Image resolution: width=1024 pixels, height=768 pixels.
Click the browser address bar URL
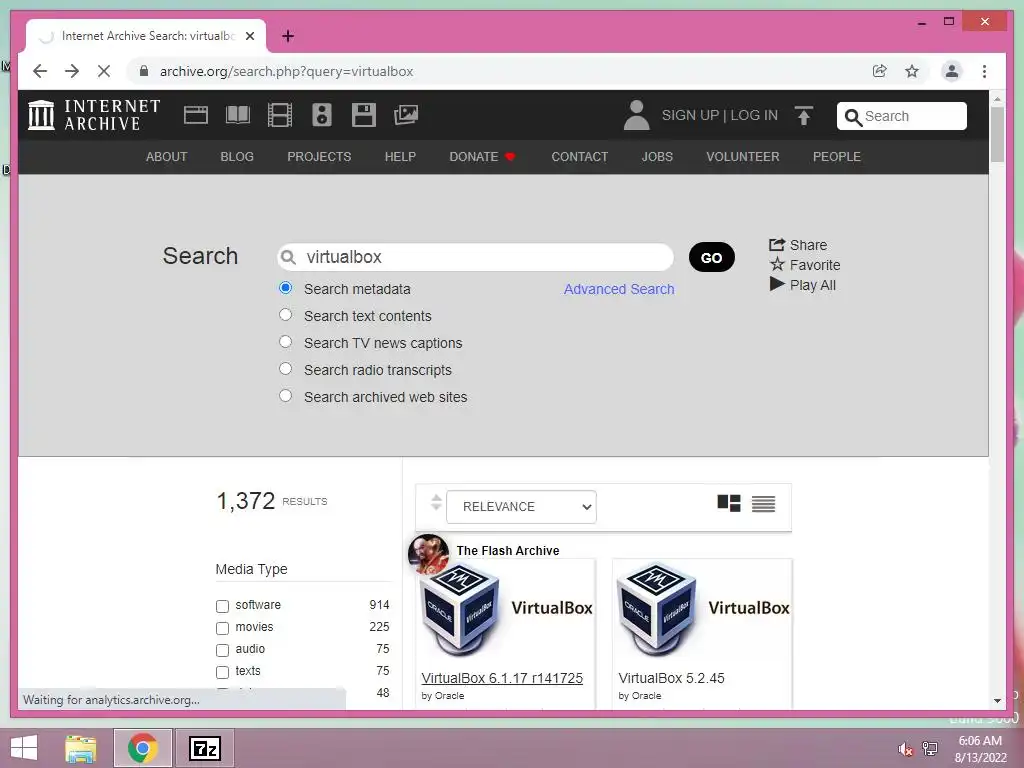click(286, 71)
